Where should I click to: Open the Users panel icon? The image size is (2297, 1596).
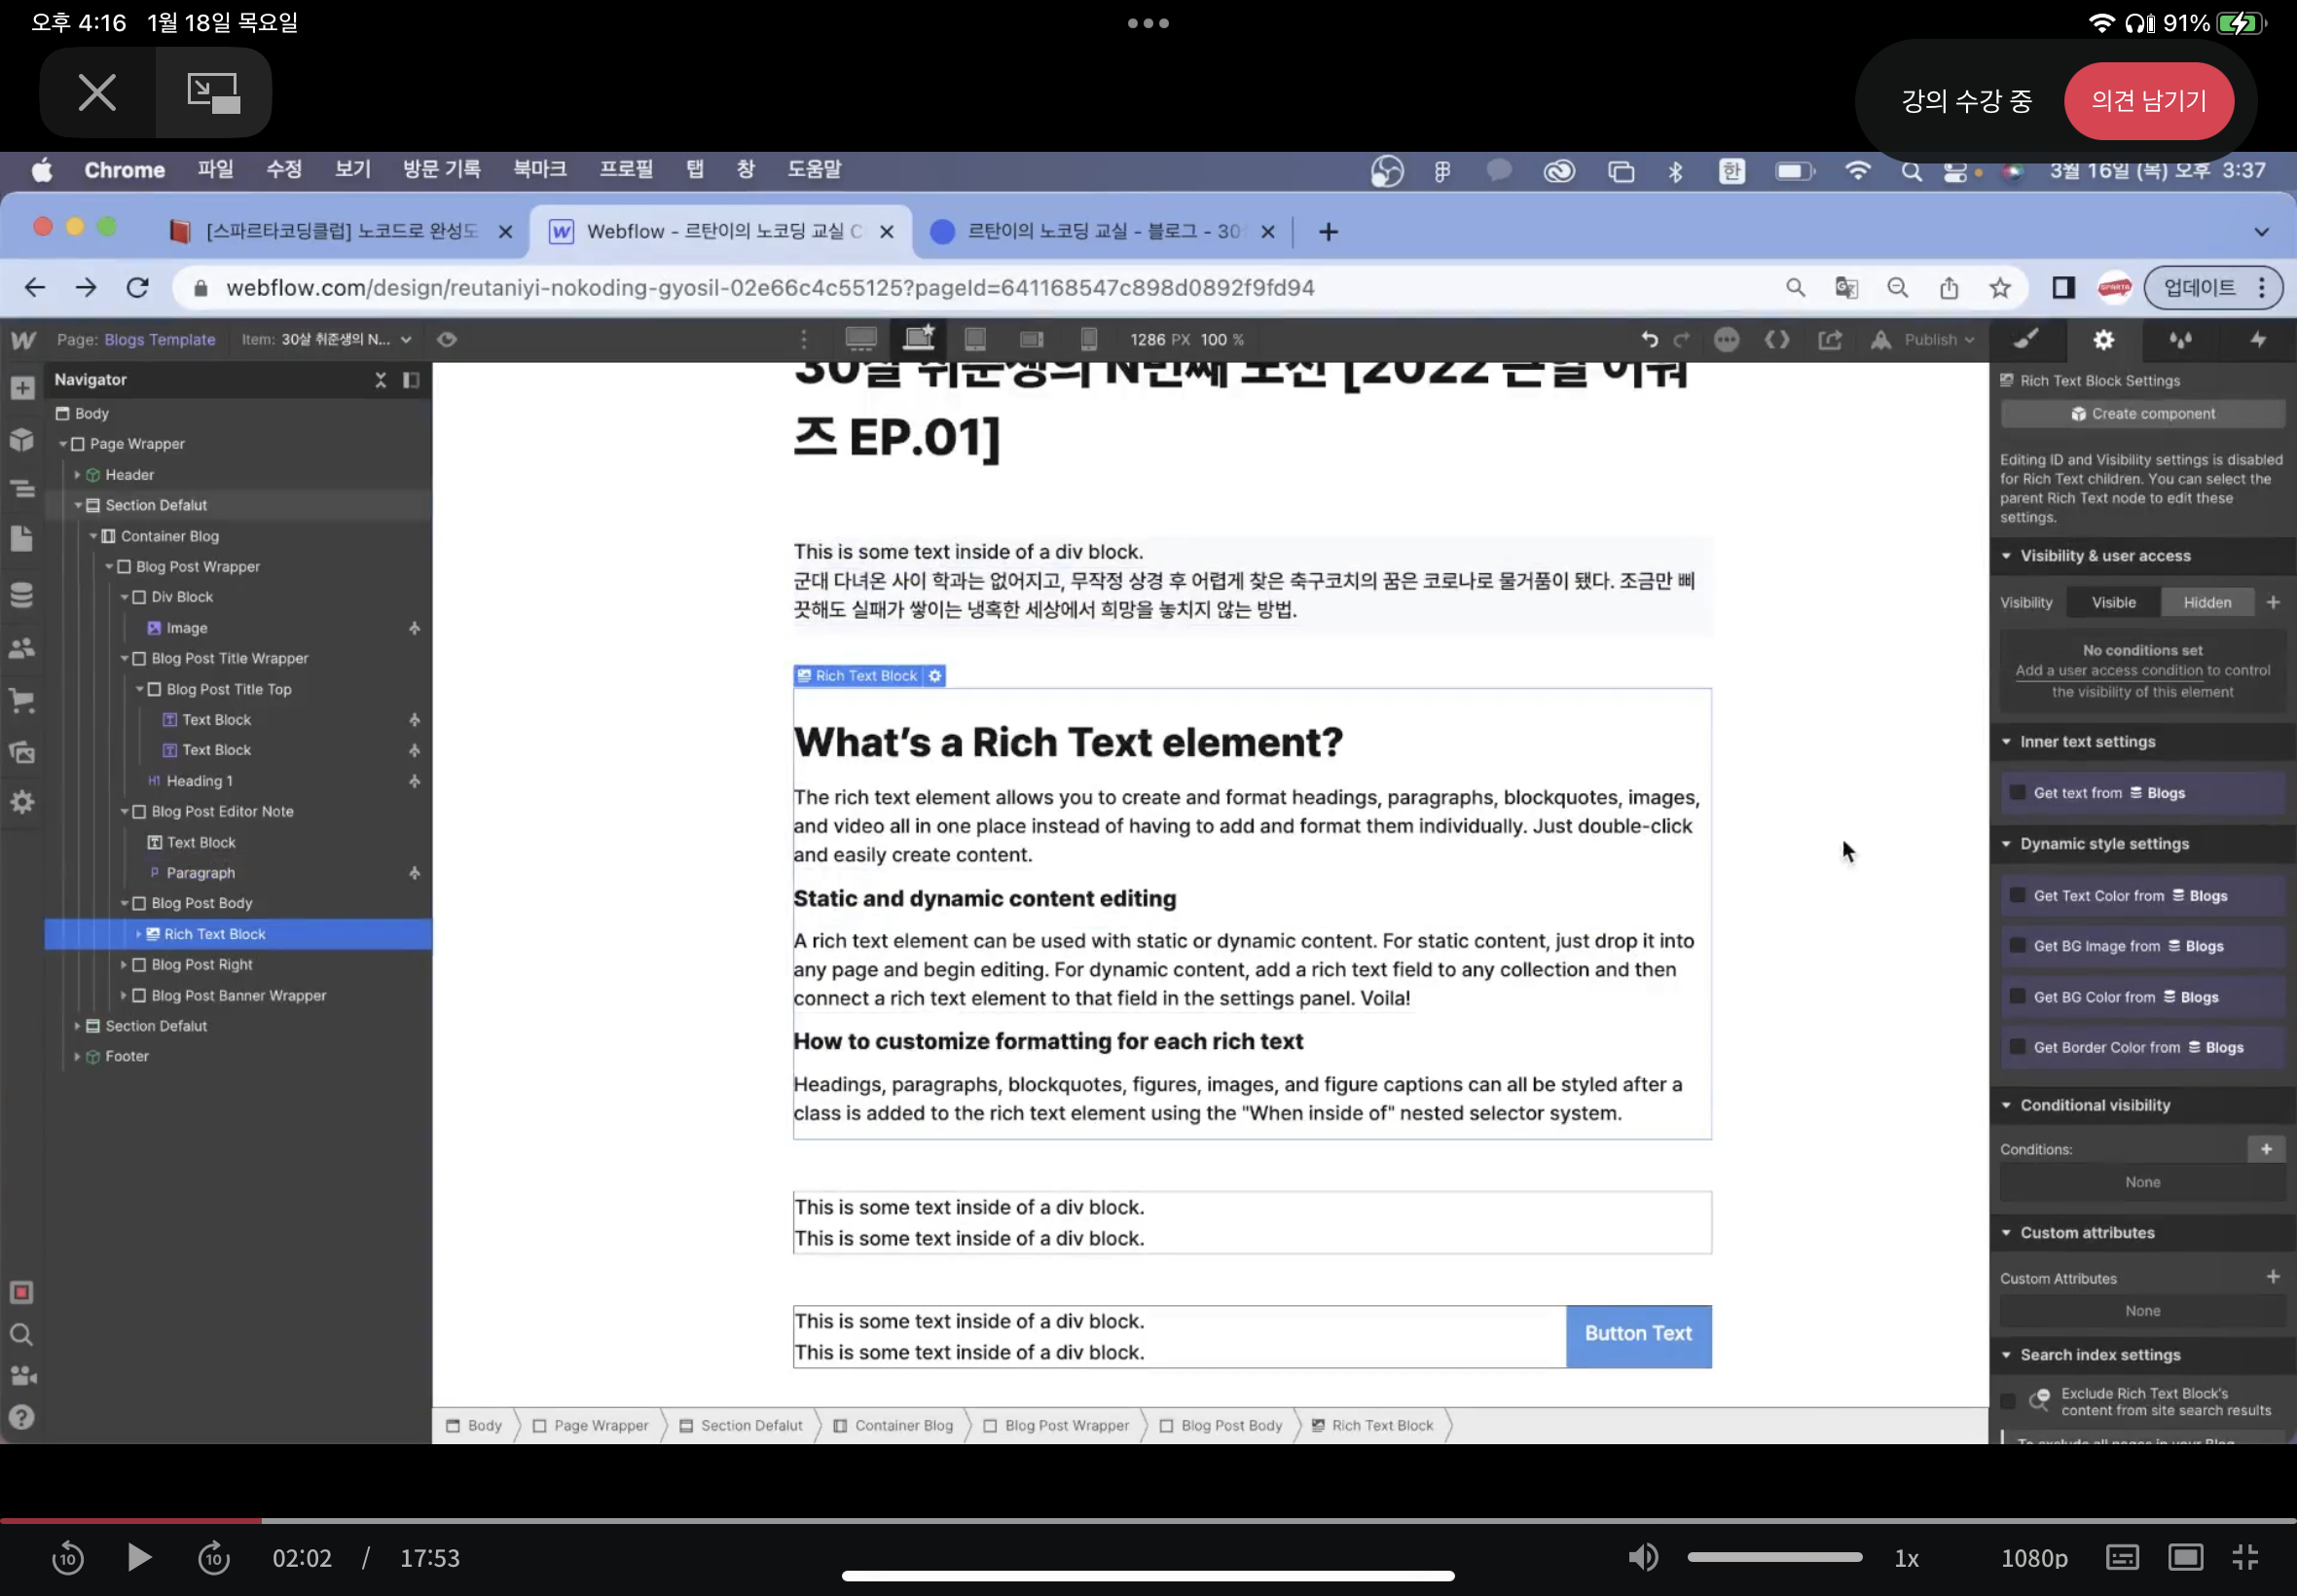point(22,648)
